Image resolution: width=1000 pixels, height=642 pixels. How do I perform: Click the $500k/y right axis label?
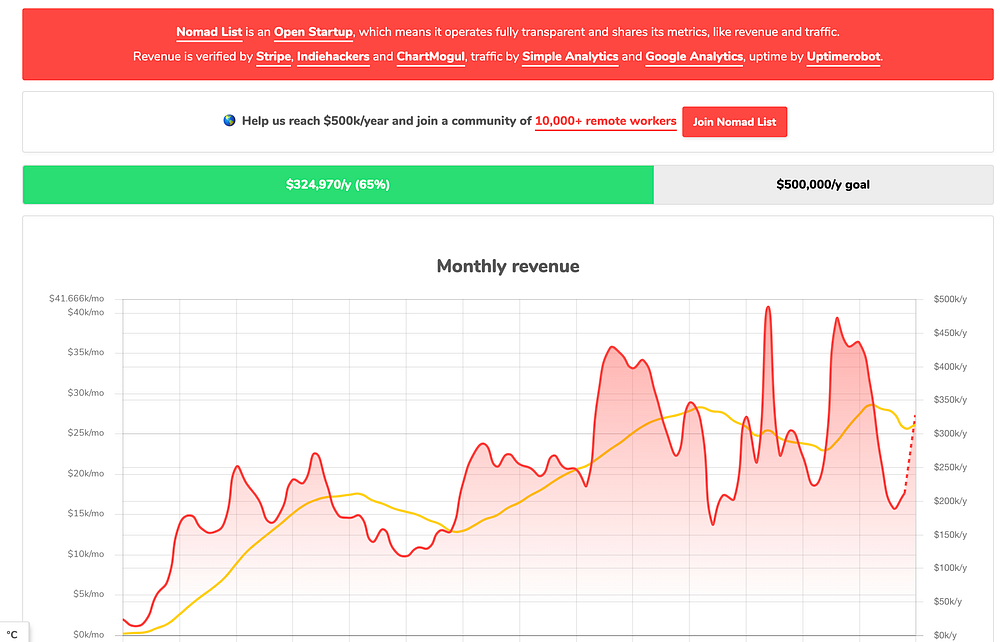coord(950,299)
